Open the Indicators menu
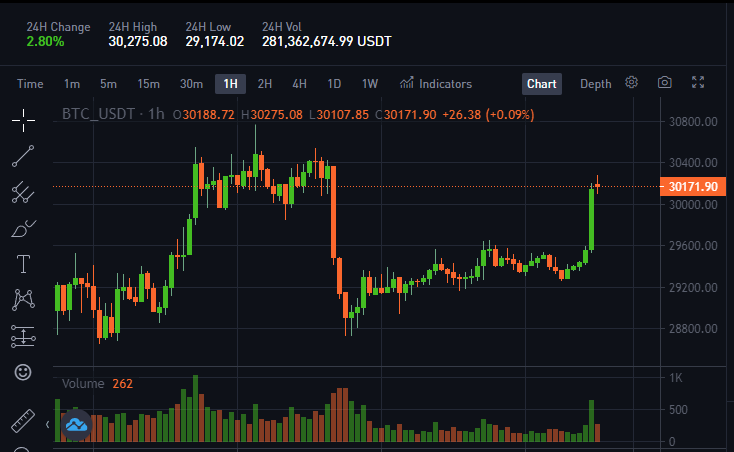Image resolution: width=734 pixels, height=452 pixels. coord(436,84)
